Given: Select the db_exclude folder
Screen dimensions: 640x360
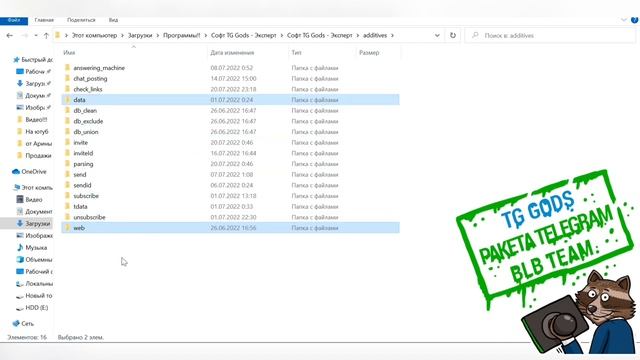Looking at the screenshot, I should point(88,121).
